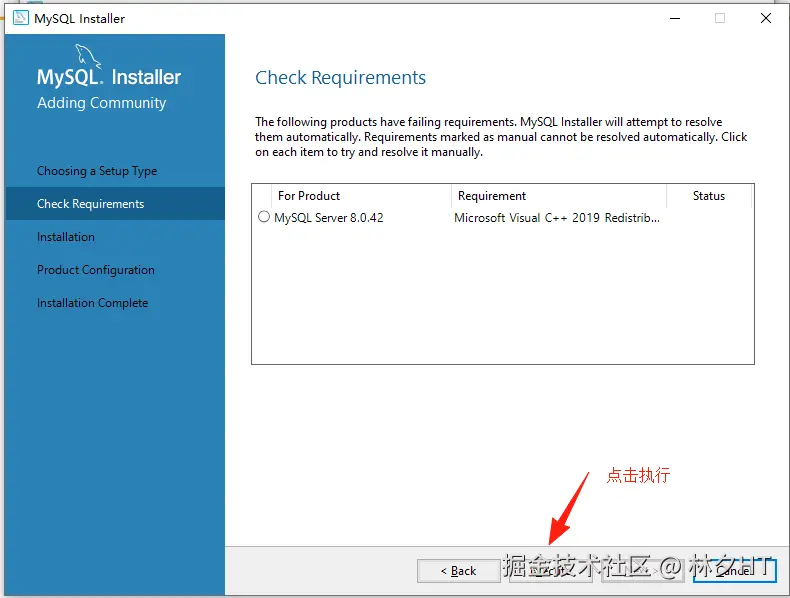Open Product Configuration step in sidebar

click(96, 270)
